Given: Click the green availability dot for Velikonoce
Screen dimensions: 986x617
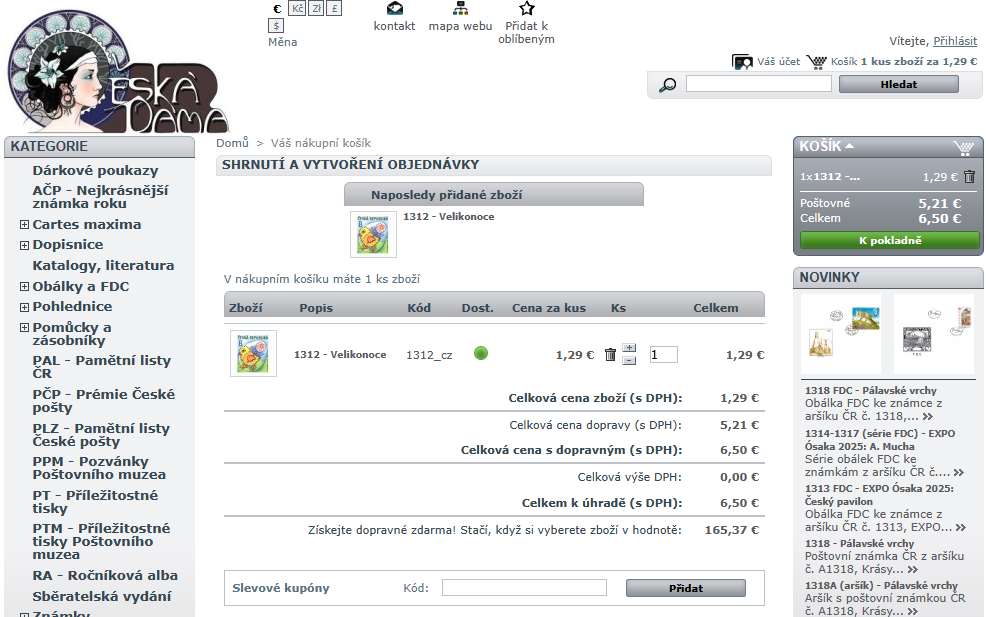Looking at the screenshot, I should [481, 353].
